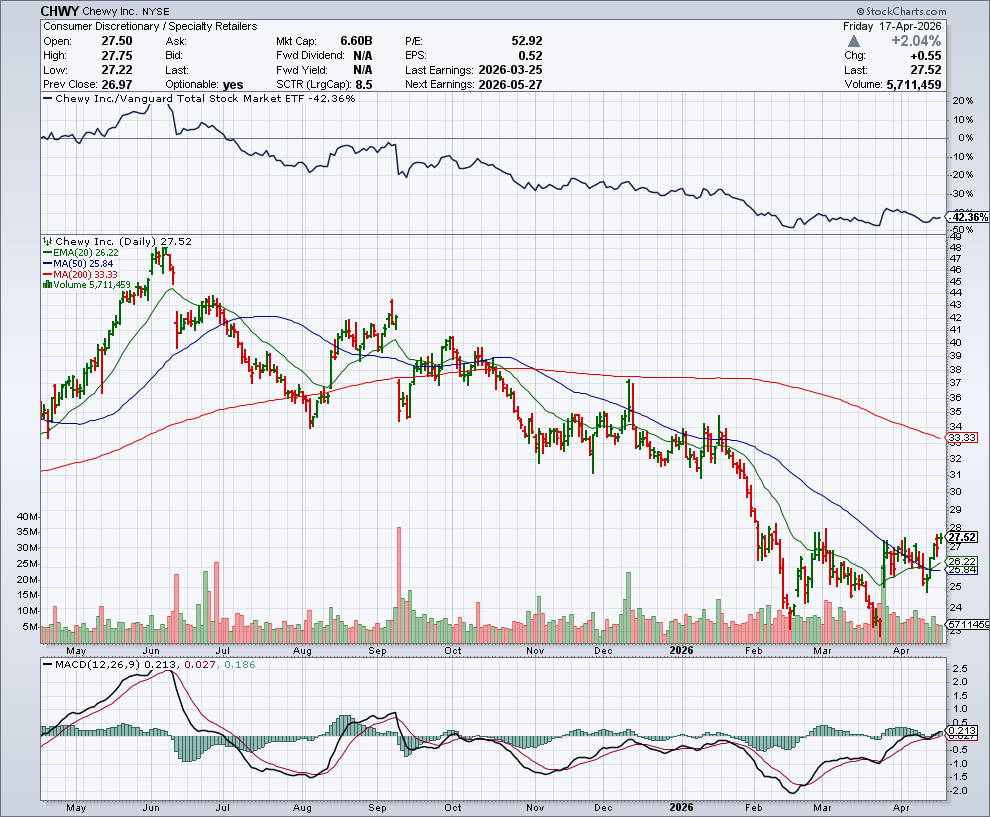Click the Chewy Inc./Vanguard Total Stock Market ETF legend
The height and width of the screenshot is (817, 990).
(205, 98)
